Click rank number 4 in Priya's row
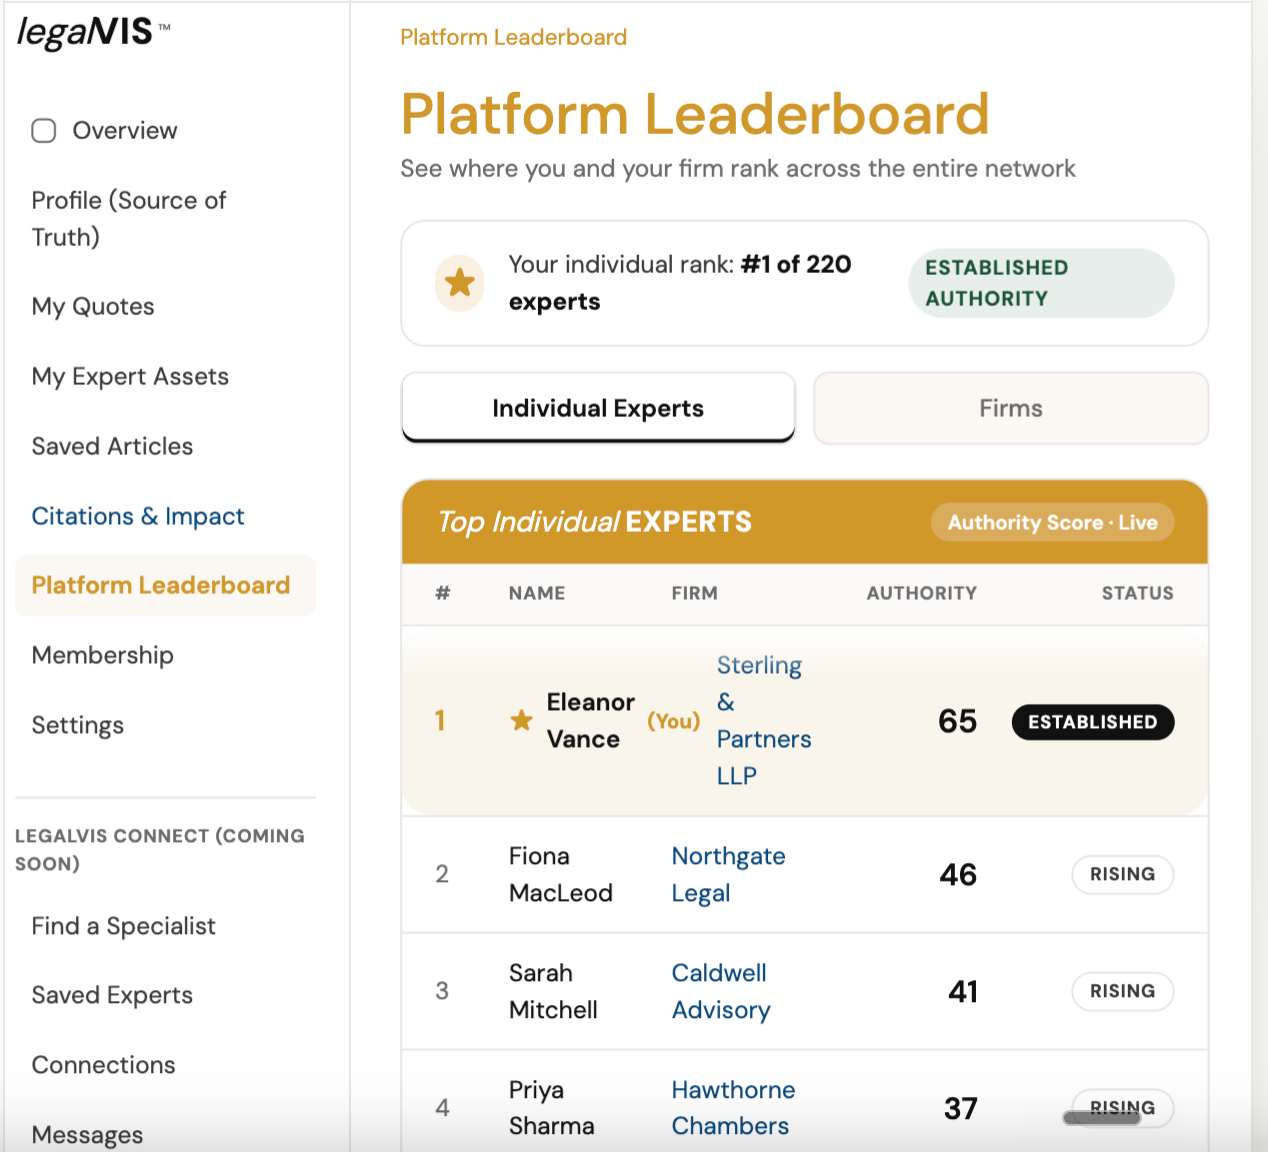1268x1152 pixels. click(x=442, y=1108)
